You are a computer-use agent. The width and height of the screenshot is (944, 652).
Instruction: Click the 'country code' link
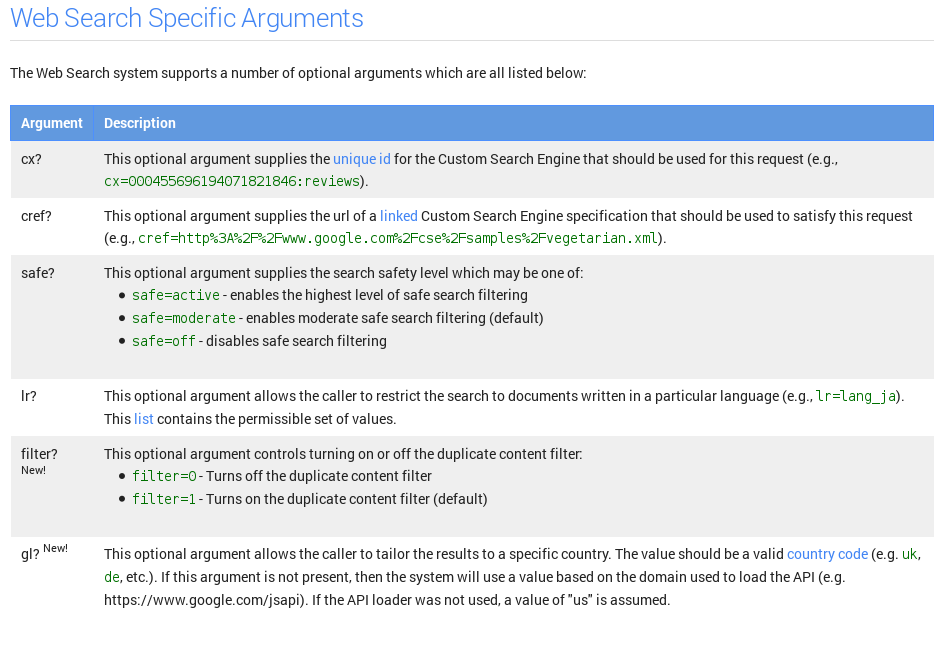pyautogui.click(x=827, y=554)
